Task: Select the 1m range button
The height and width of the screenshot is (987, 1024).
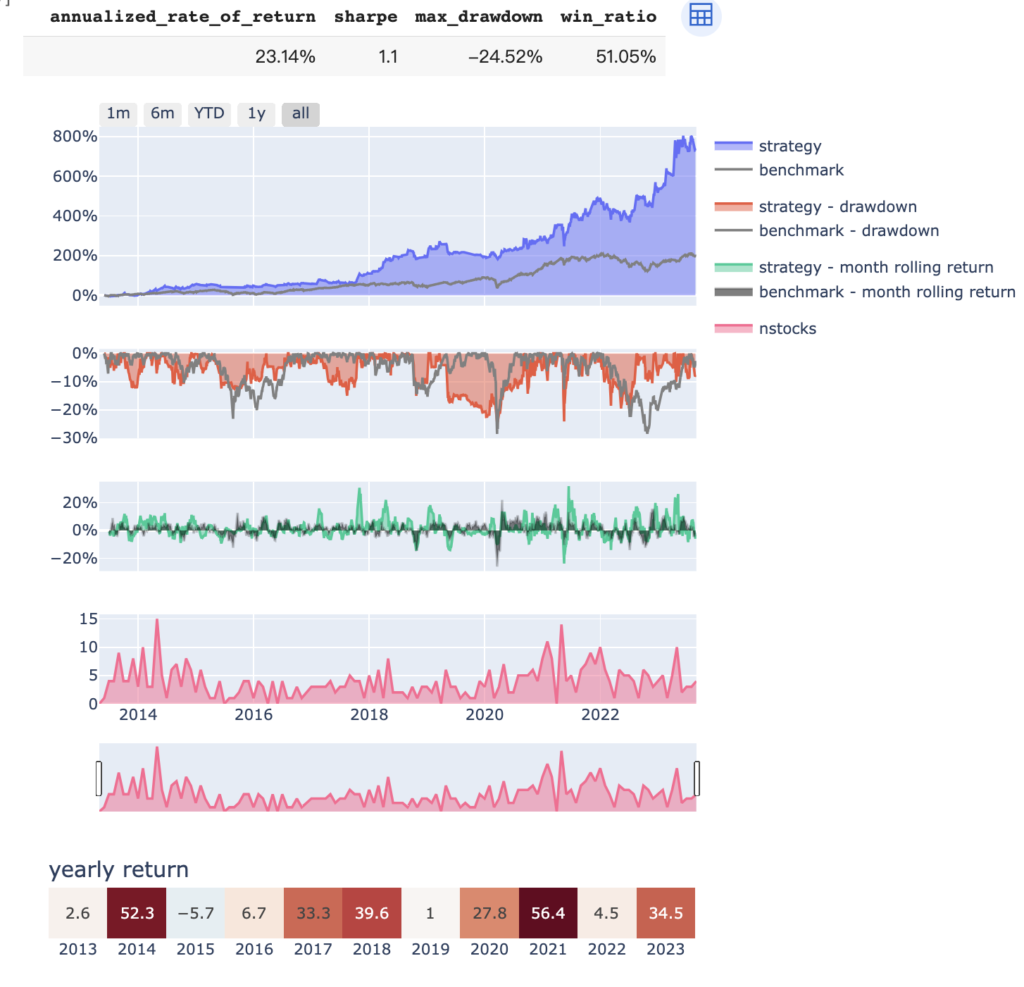Action: coord(118,114)
